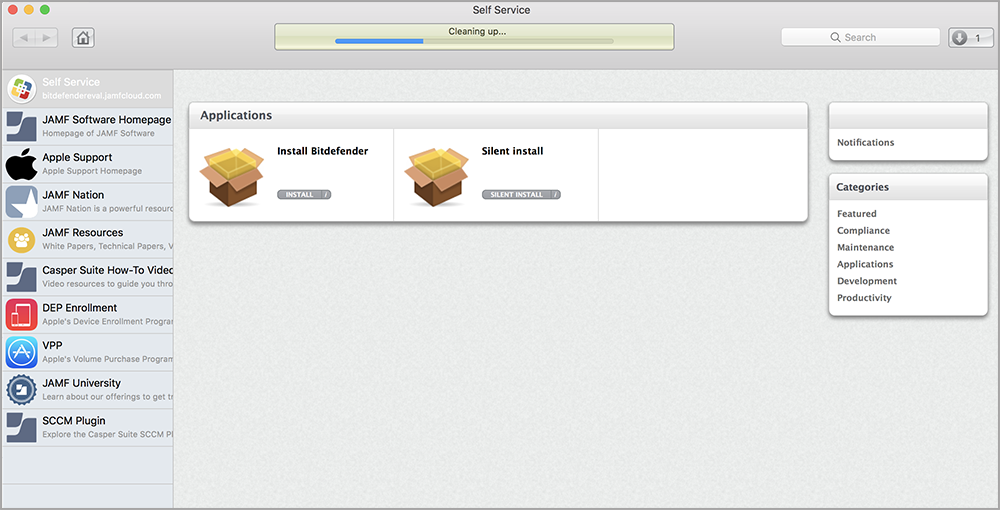Select the Productivity category

click(864, 298)
